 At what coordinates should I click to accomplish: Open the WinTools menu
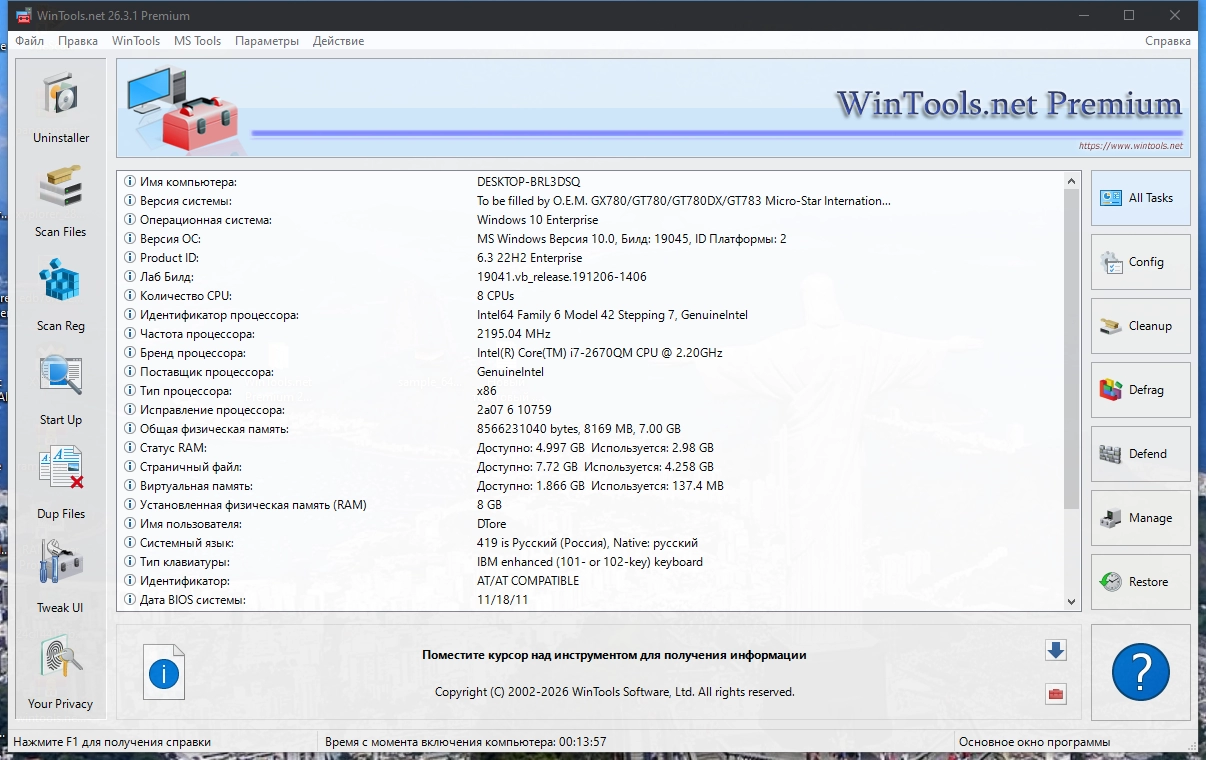(x=136, y=41)
